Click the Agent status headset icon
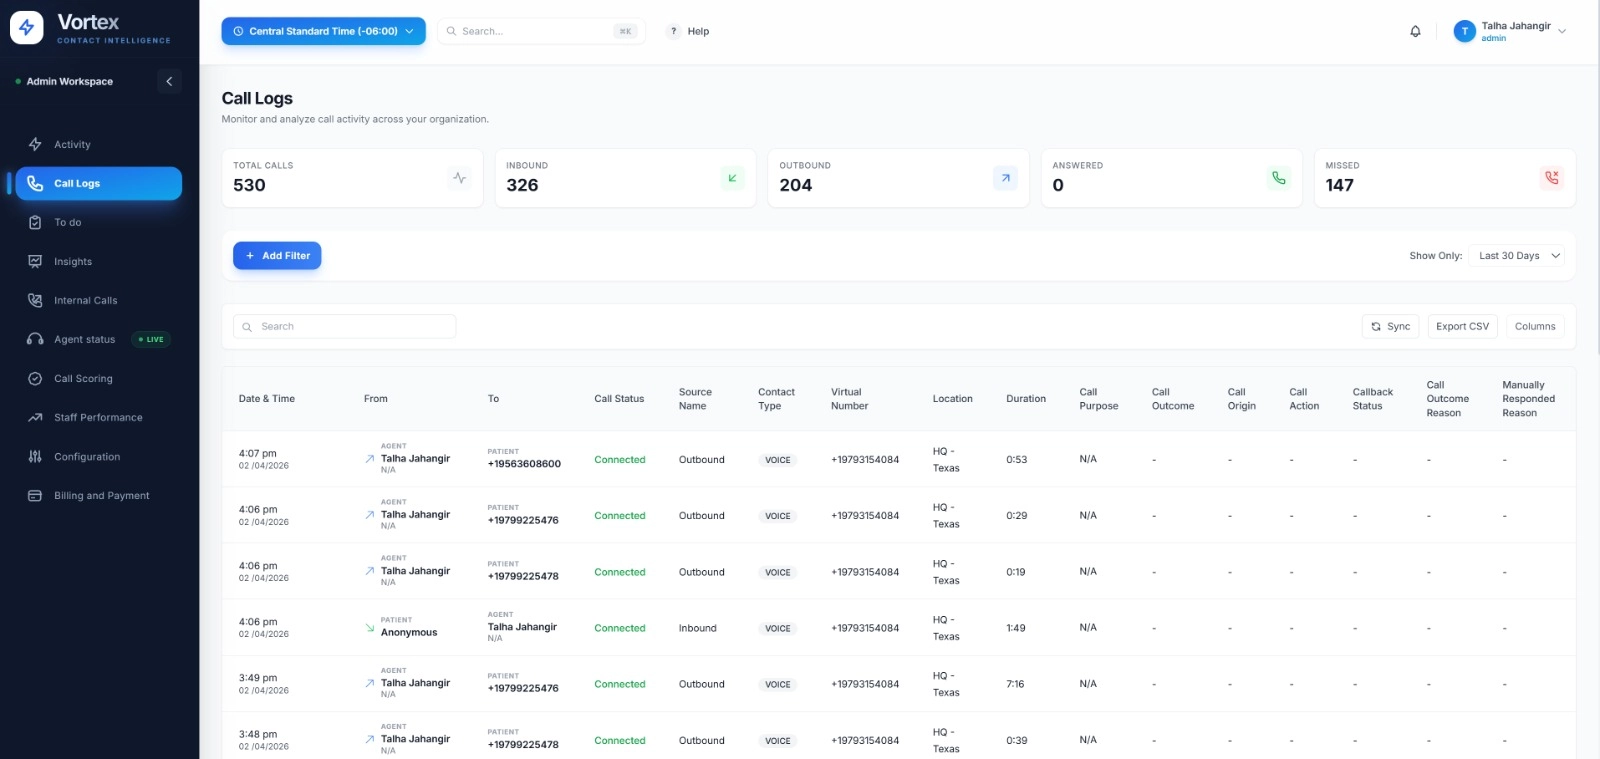This screenshot has height=759, width=1600. (35, 339)
